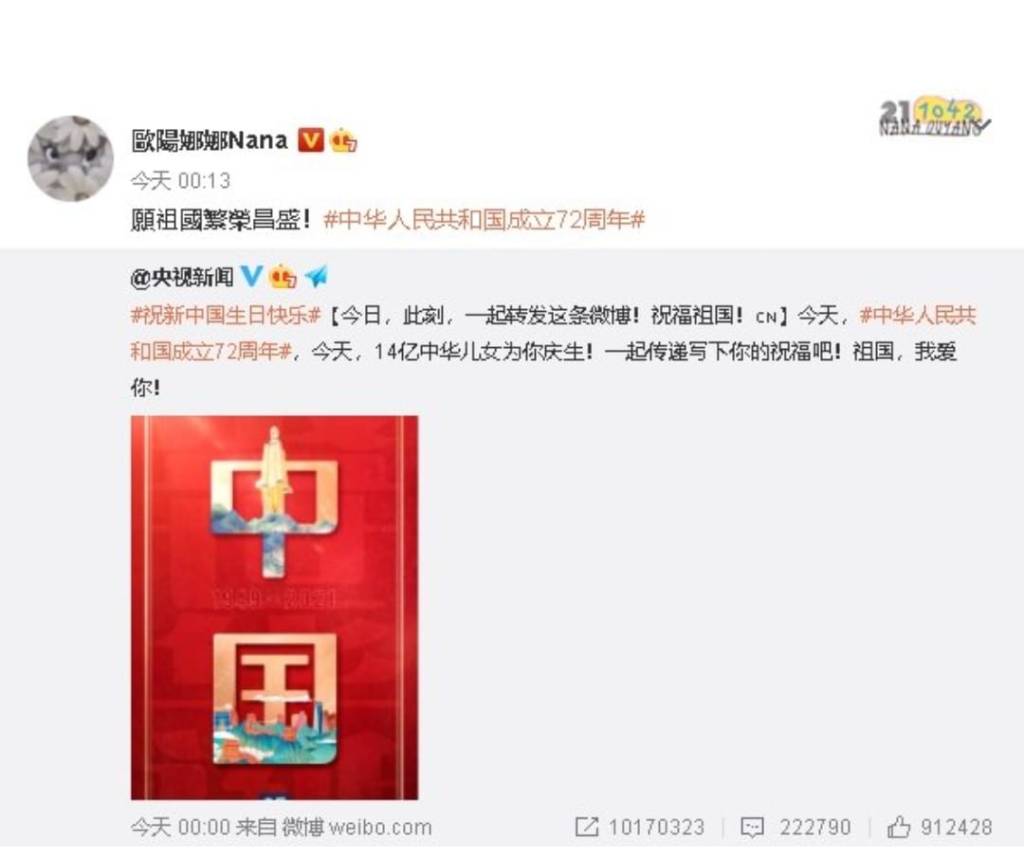The width and height of the screenshot is (1024, 858).
Task: Open the username 歐陽娜娜Nana link
Action: [210, 140]
